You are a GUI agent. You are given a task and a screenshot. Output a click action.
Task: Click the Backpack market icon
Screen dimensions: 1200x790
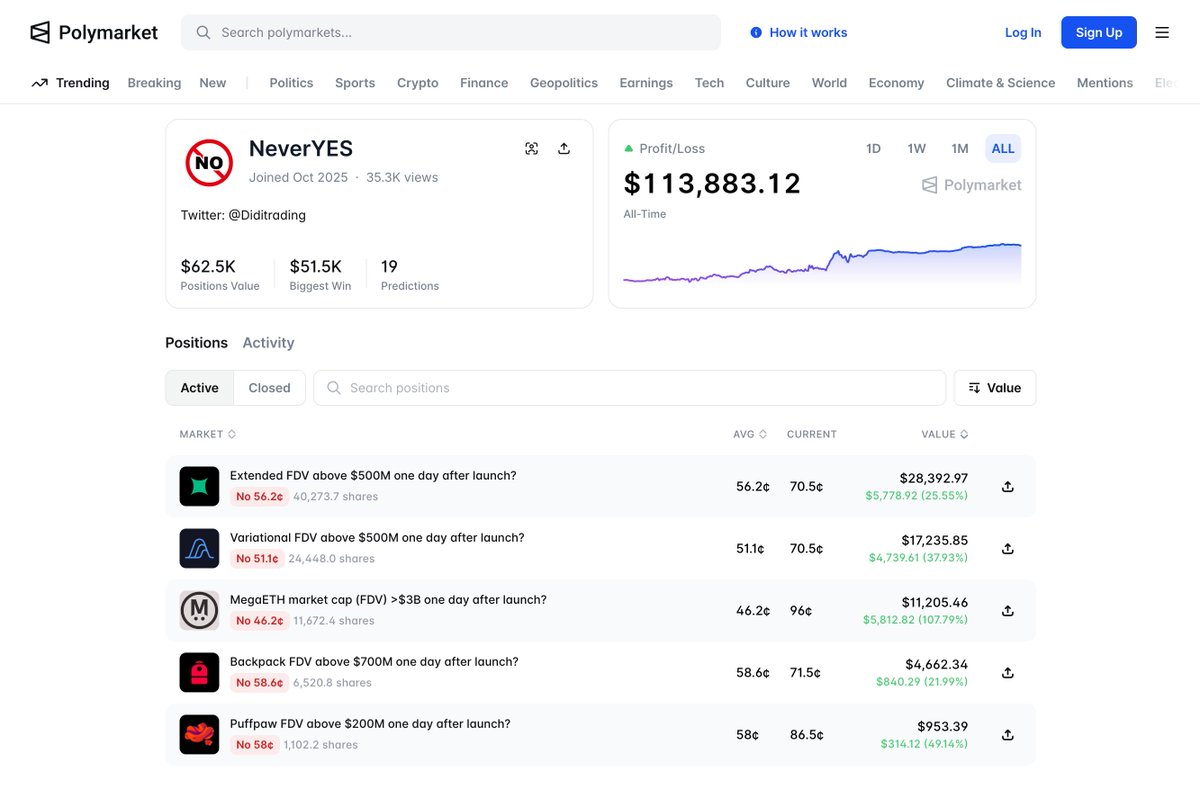(199, 672)
